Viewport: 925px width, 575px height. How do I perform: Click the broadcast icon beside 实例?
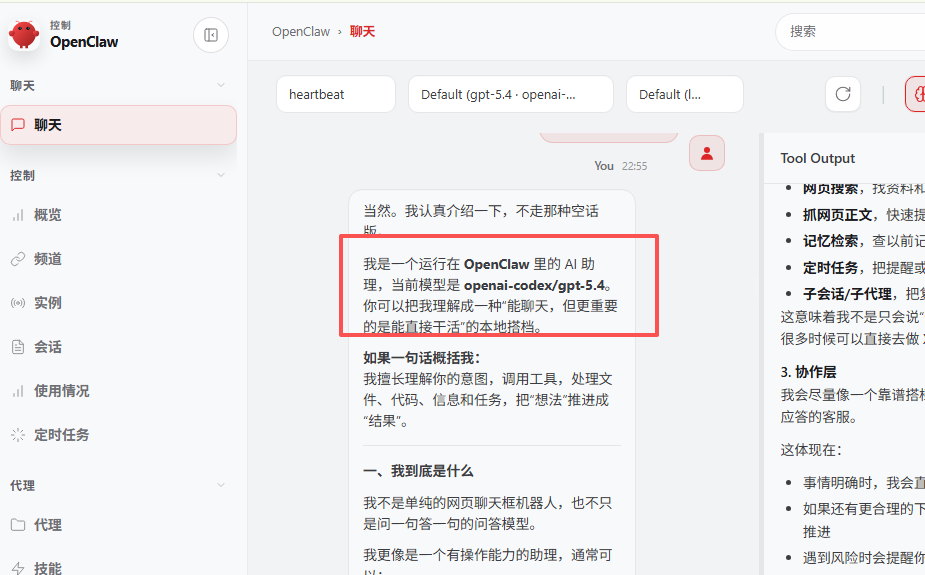pos(18,303)
